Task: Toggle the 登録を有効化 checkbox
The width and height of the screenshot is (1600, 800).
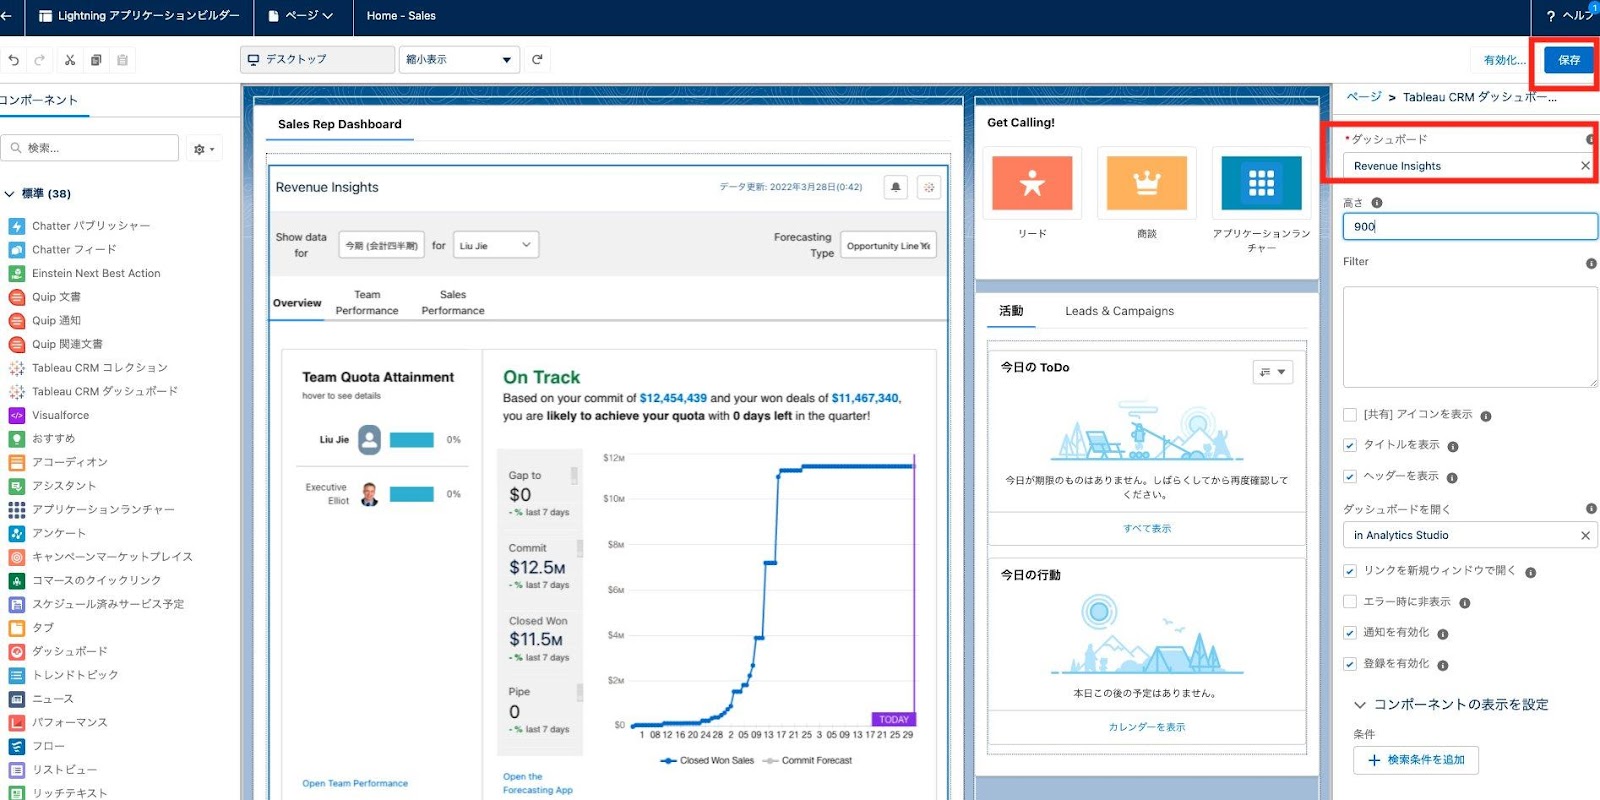Action: pyautogui.click(x=1350, y=664)
